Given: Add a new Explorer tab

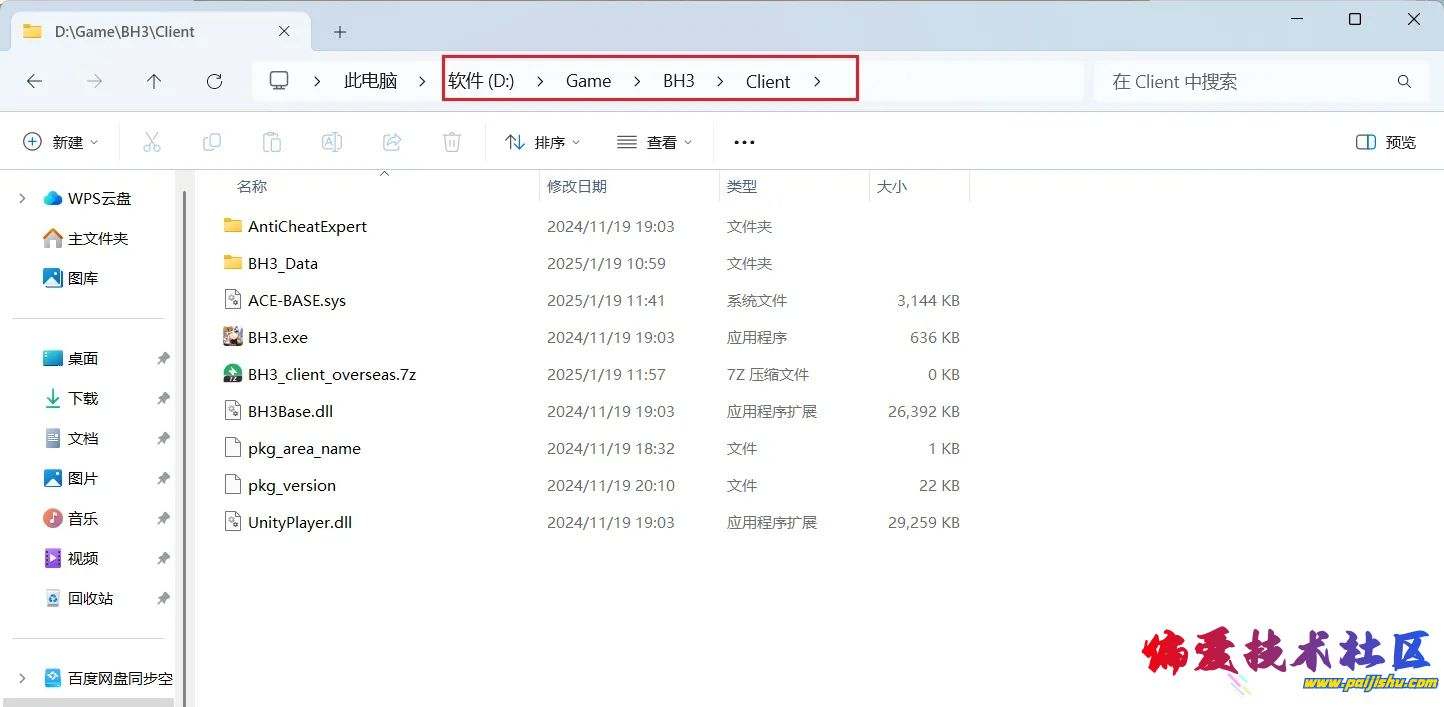Looking at the screenshot, I should [x=340, y=32].
